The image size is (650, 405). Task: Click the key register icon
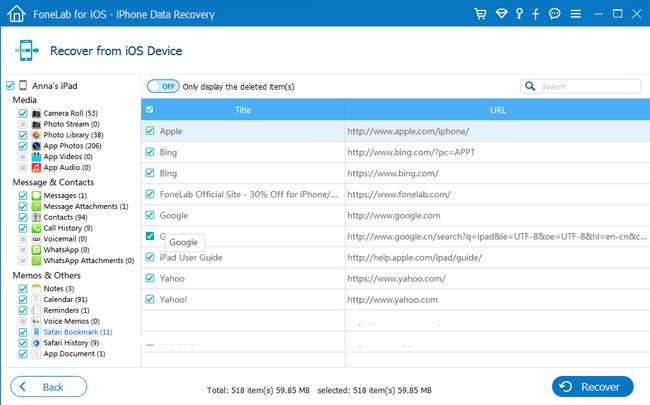click(x=519, y=14)
